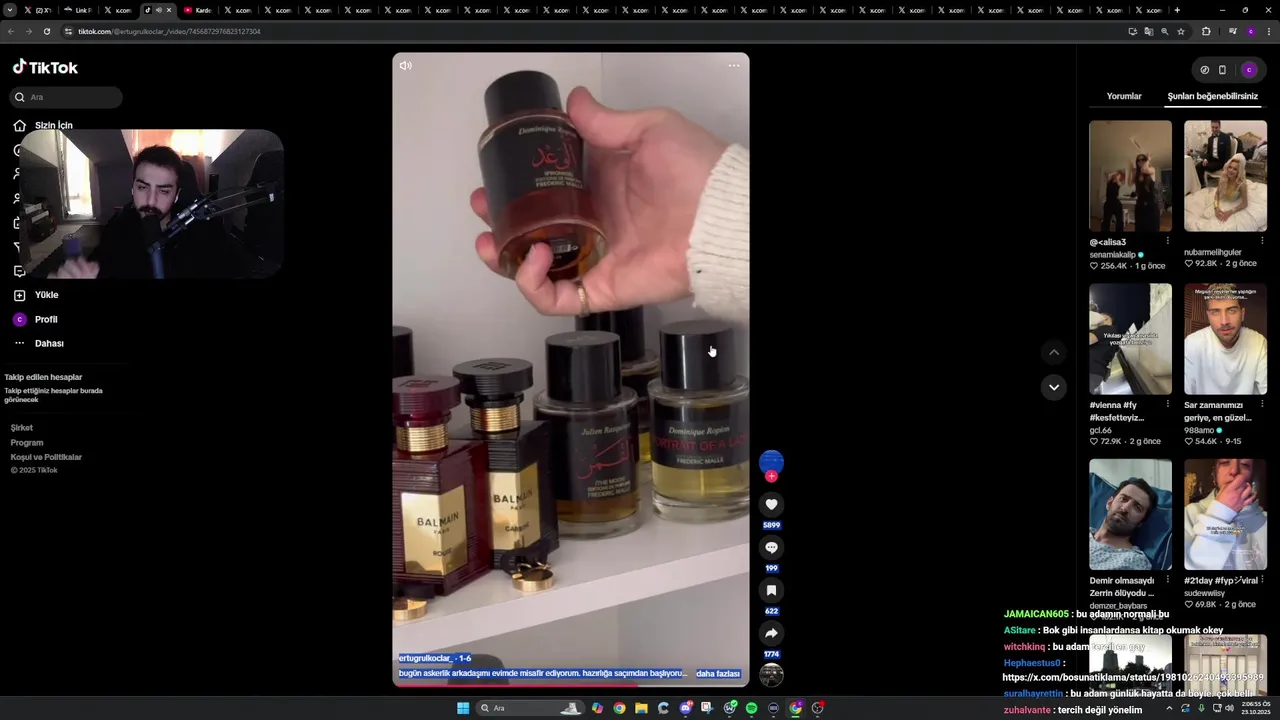Mute the TikTok tab via speaker icon
The height and width of the screenshot is (720, 1280).
158,10
